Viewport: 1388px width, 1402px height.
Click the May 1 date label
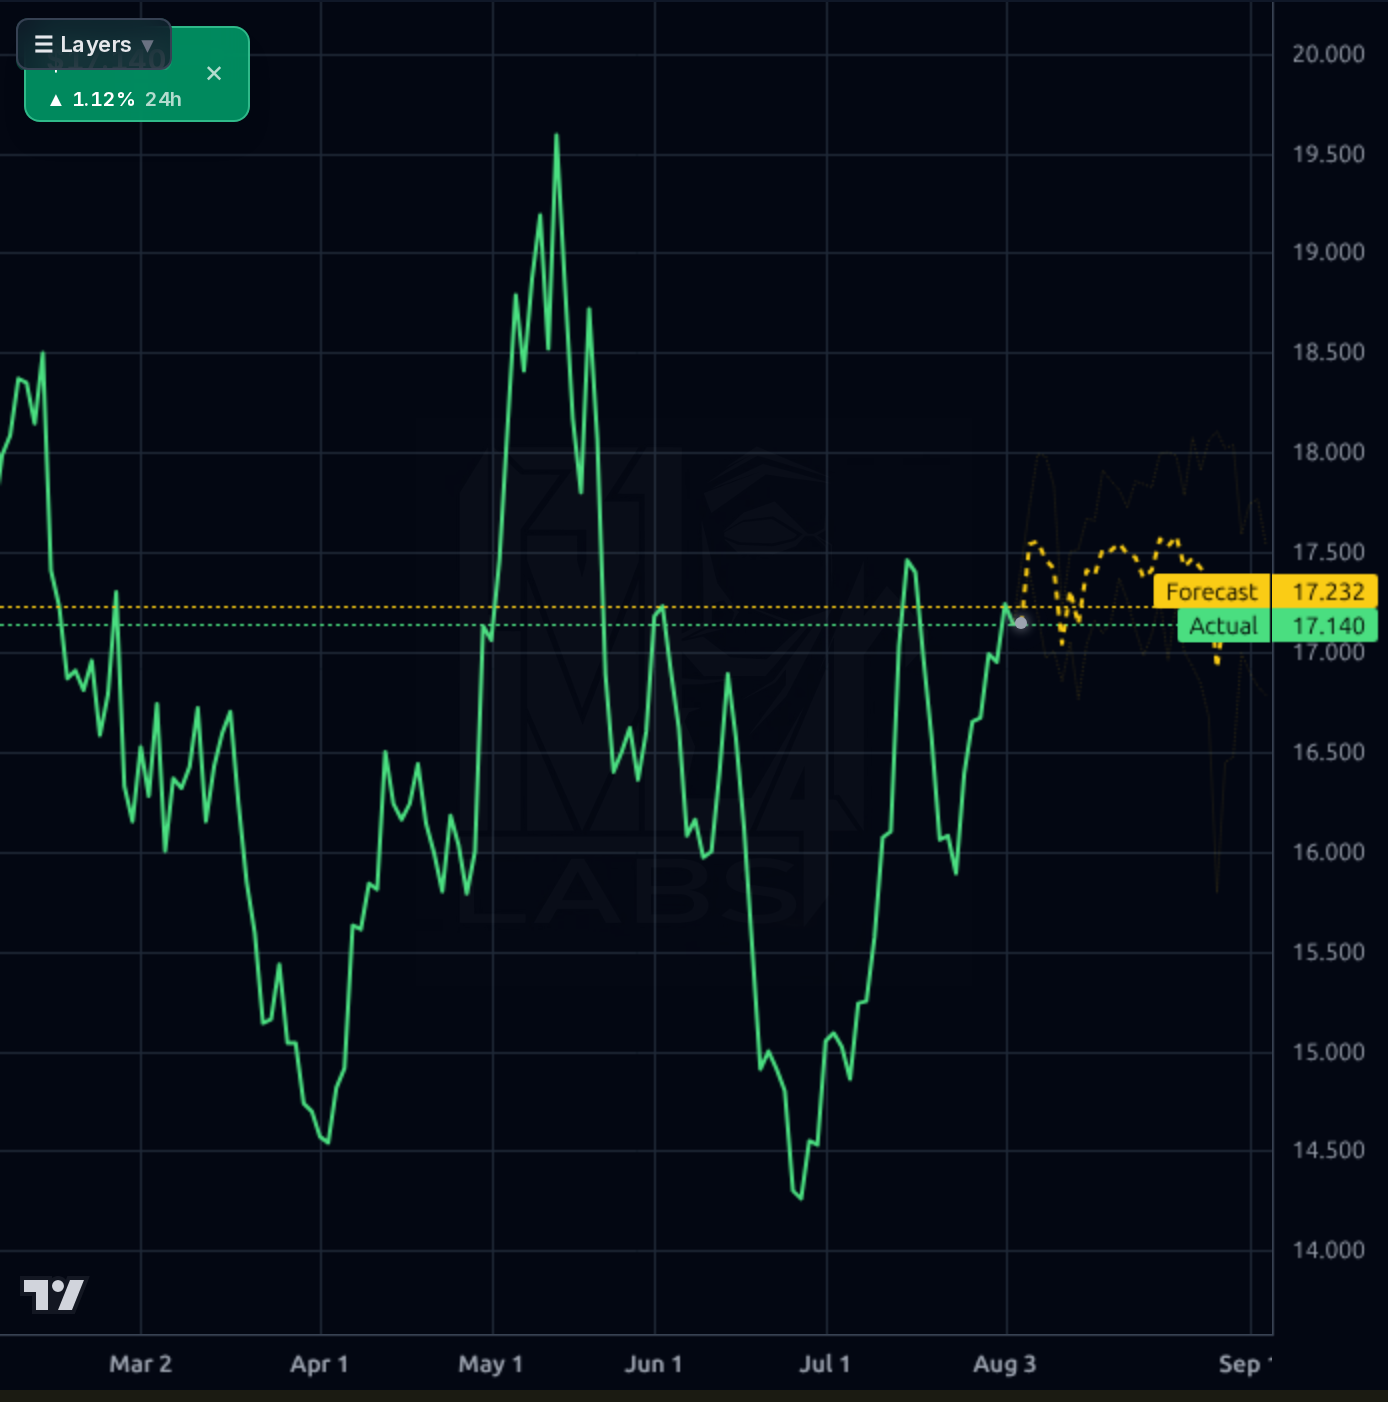(x=491, y=1364)
